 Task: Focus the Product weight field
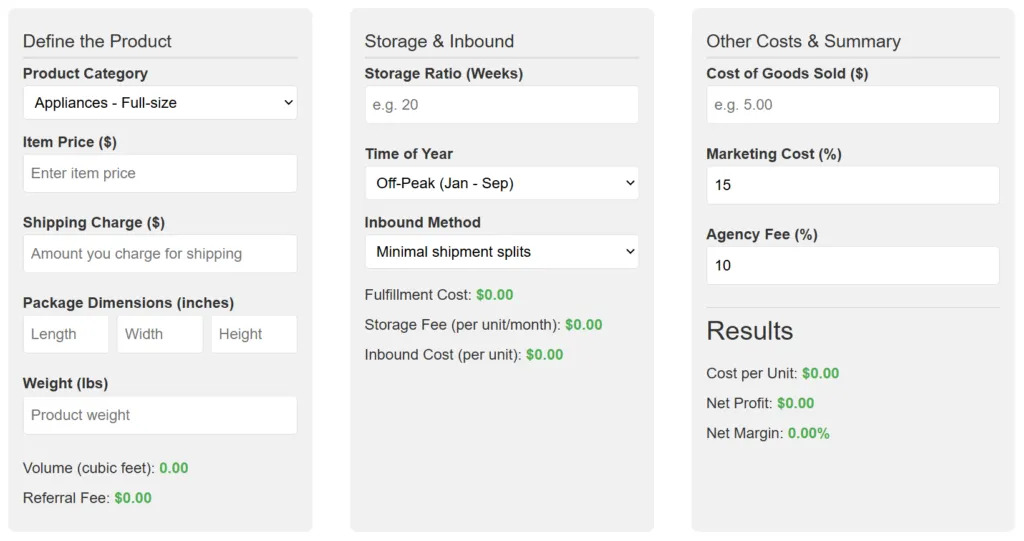pos(160,415)
